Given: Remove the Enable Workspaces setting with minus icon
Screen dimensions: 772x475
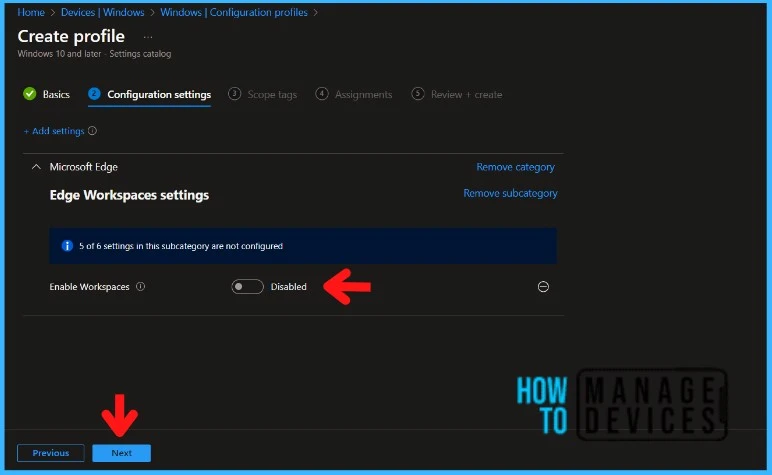Looking at the screenshot, I should tap(543, 286).
